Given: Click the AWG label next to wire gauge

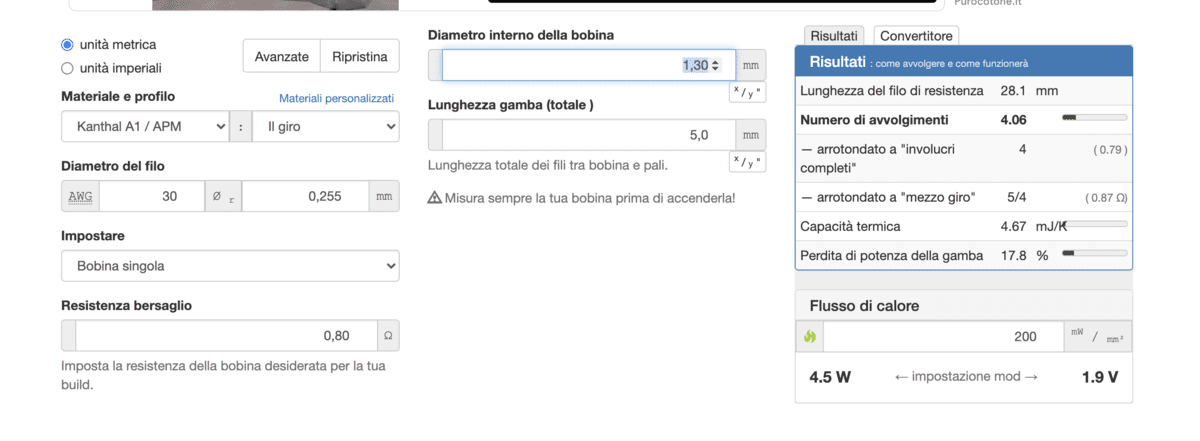Looking at the screenshot, I should coord(81,196).
